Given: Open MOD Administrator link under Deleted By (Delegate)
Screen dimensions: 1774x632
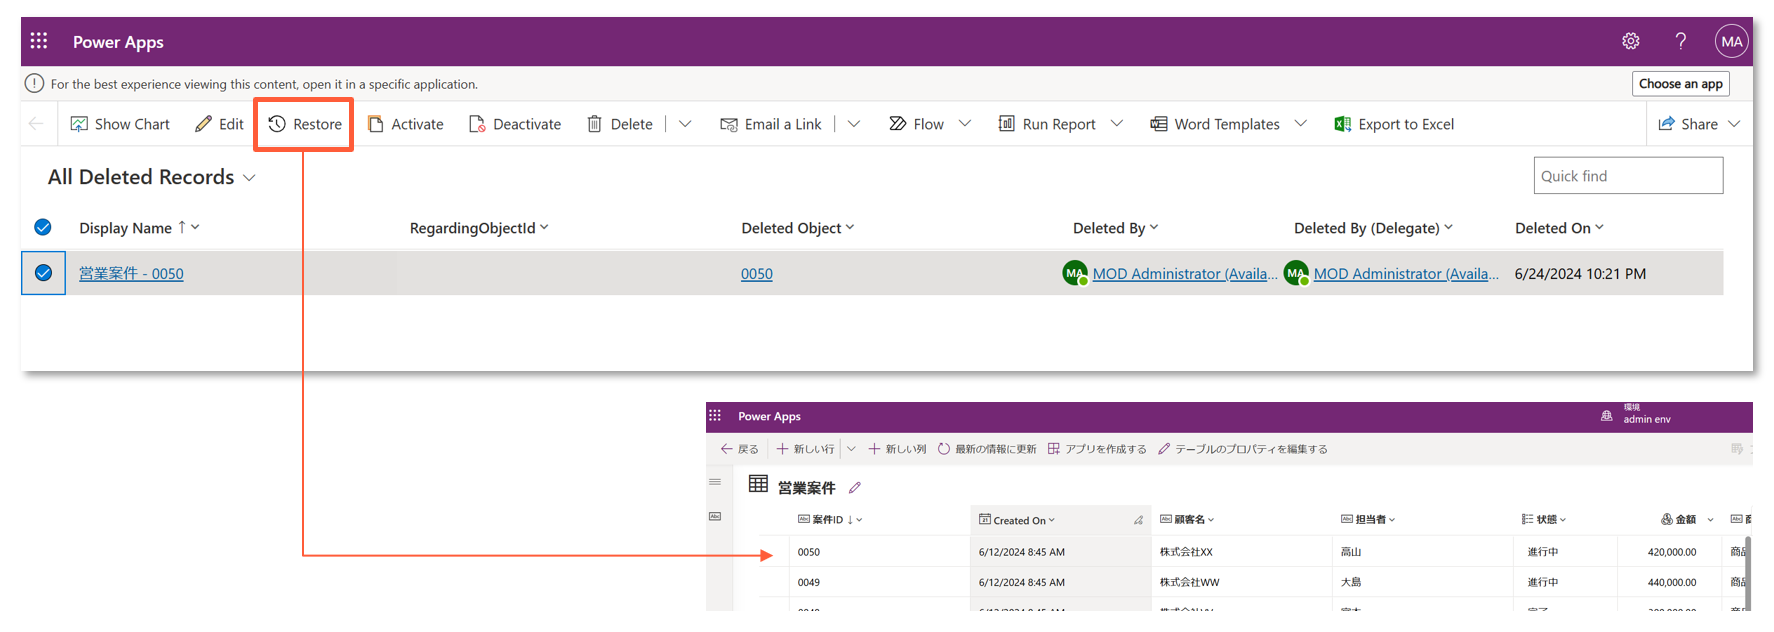Looking at the screenshot, I should [x=1405, y=274].
